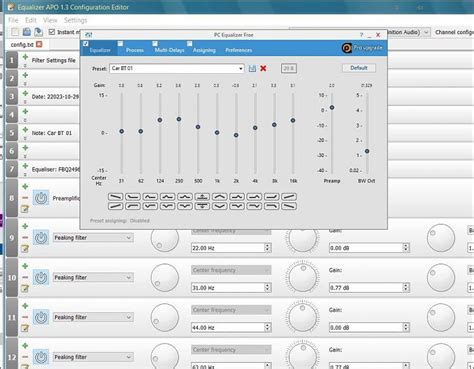Remove row 11 filter with red minus
474x369 pixels.
pos(25,317)
